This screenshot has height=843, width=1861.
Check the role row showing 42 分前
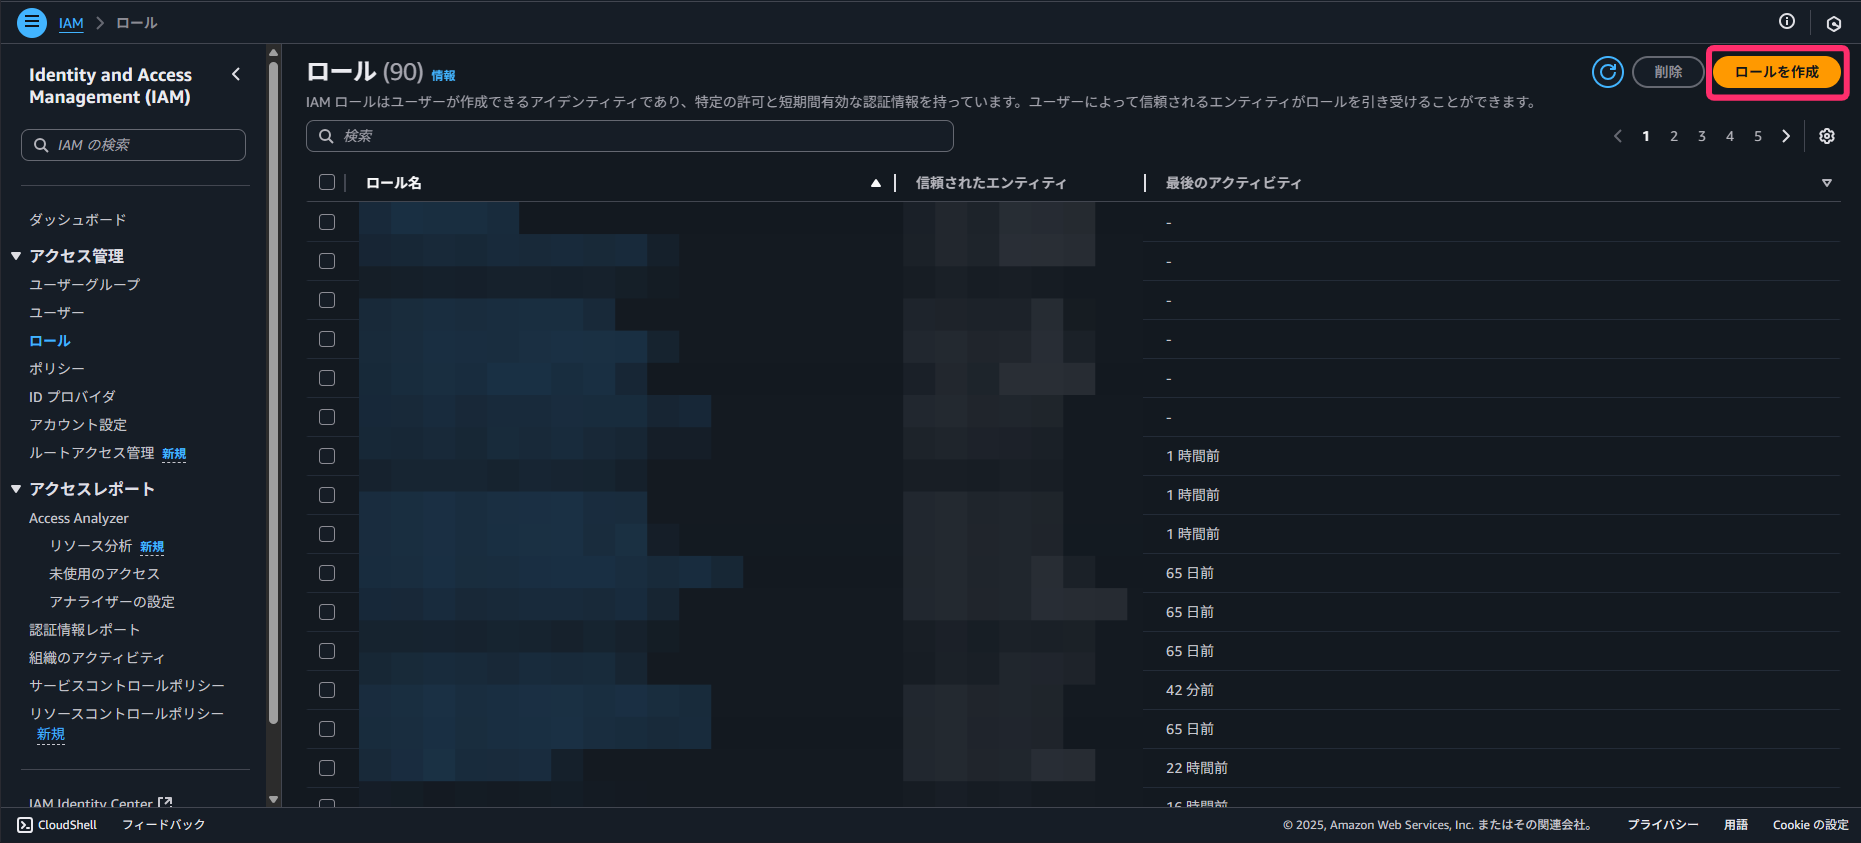(327, 690)
